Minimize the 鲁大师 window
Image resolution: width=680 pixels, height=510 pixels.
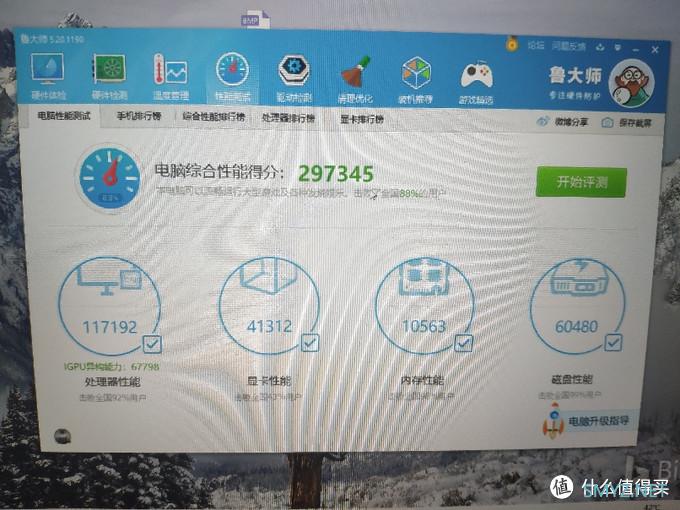(636, 50)
